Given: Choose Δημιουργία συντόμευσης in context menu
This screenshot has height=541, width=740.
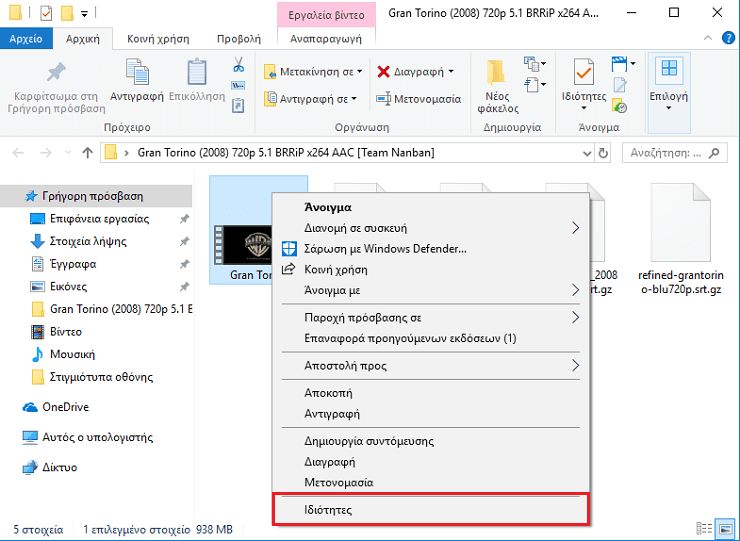Looking at the screenshot, I should click(x=430, y=441).
